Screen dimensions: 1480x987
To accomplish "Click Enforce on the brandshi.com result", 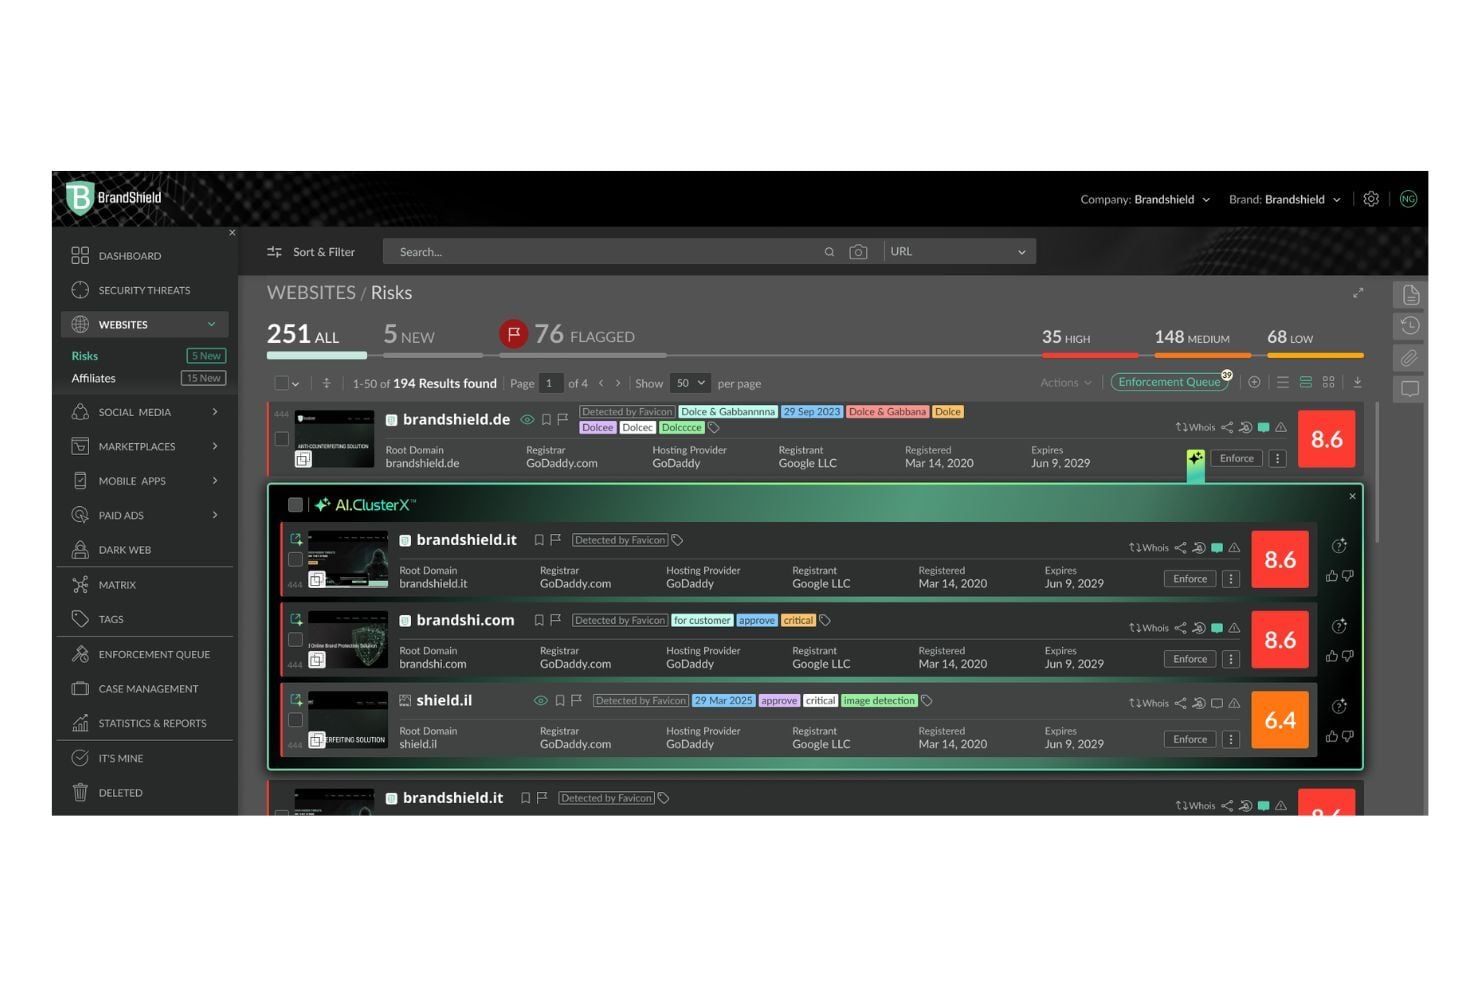I will tap(1189, 659).
